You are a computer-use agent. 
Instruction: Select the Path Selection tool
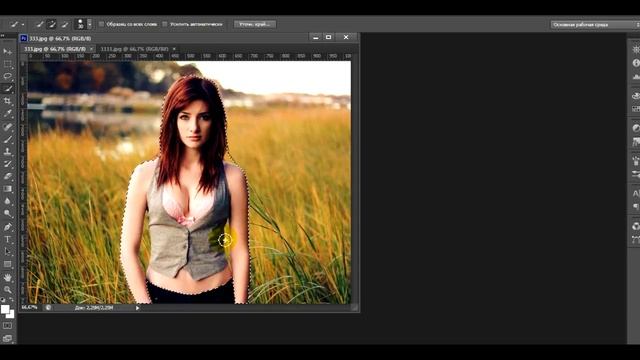coord(7,252)
